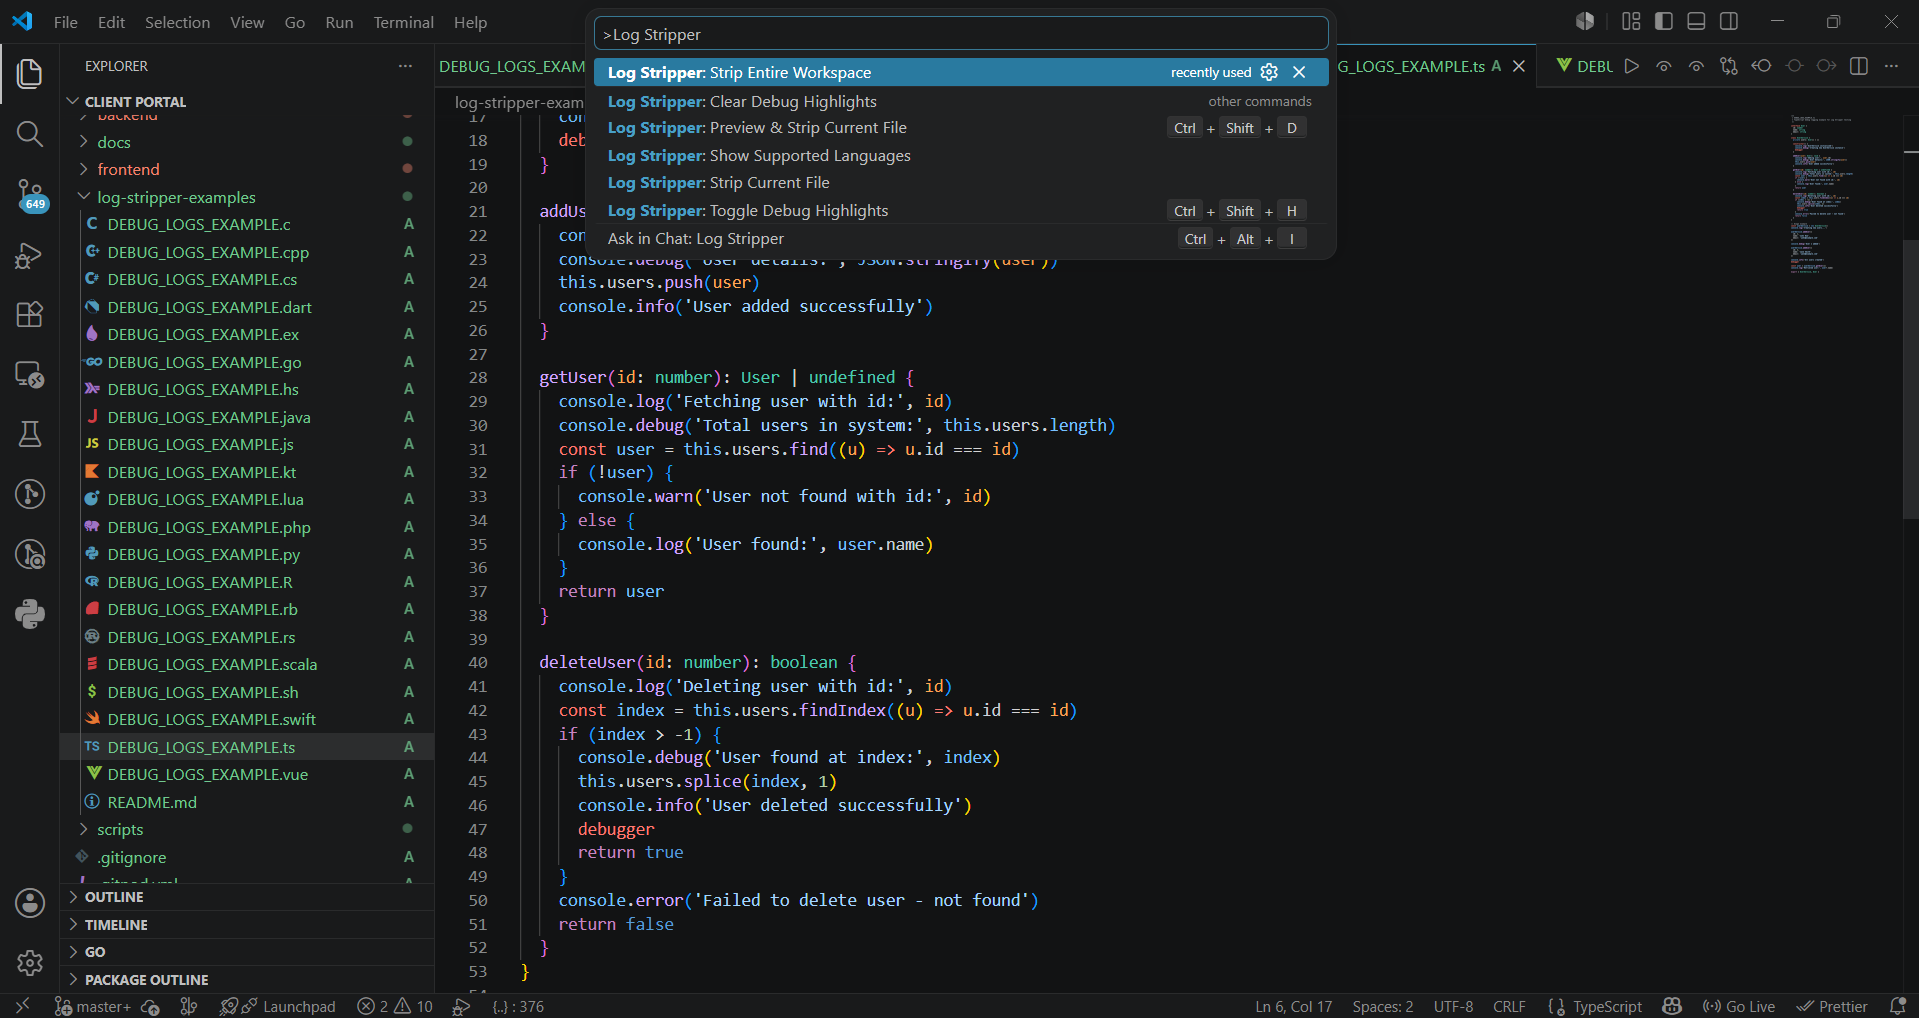Choose Ask in Chat: Log Stripper
Image resolution: width=1919 pixels, height=1018 pixels.
coord(961,238)
